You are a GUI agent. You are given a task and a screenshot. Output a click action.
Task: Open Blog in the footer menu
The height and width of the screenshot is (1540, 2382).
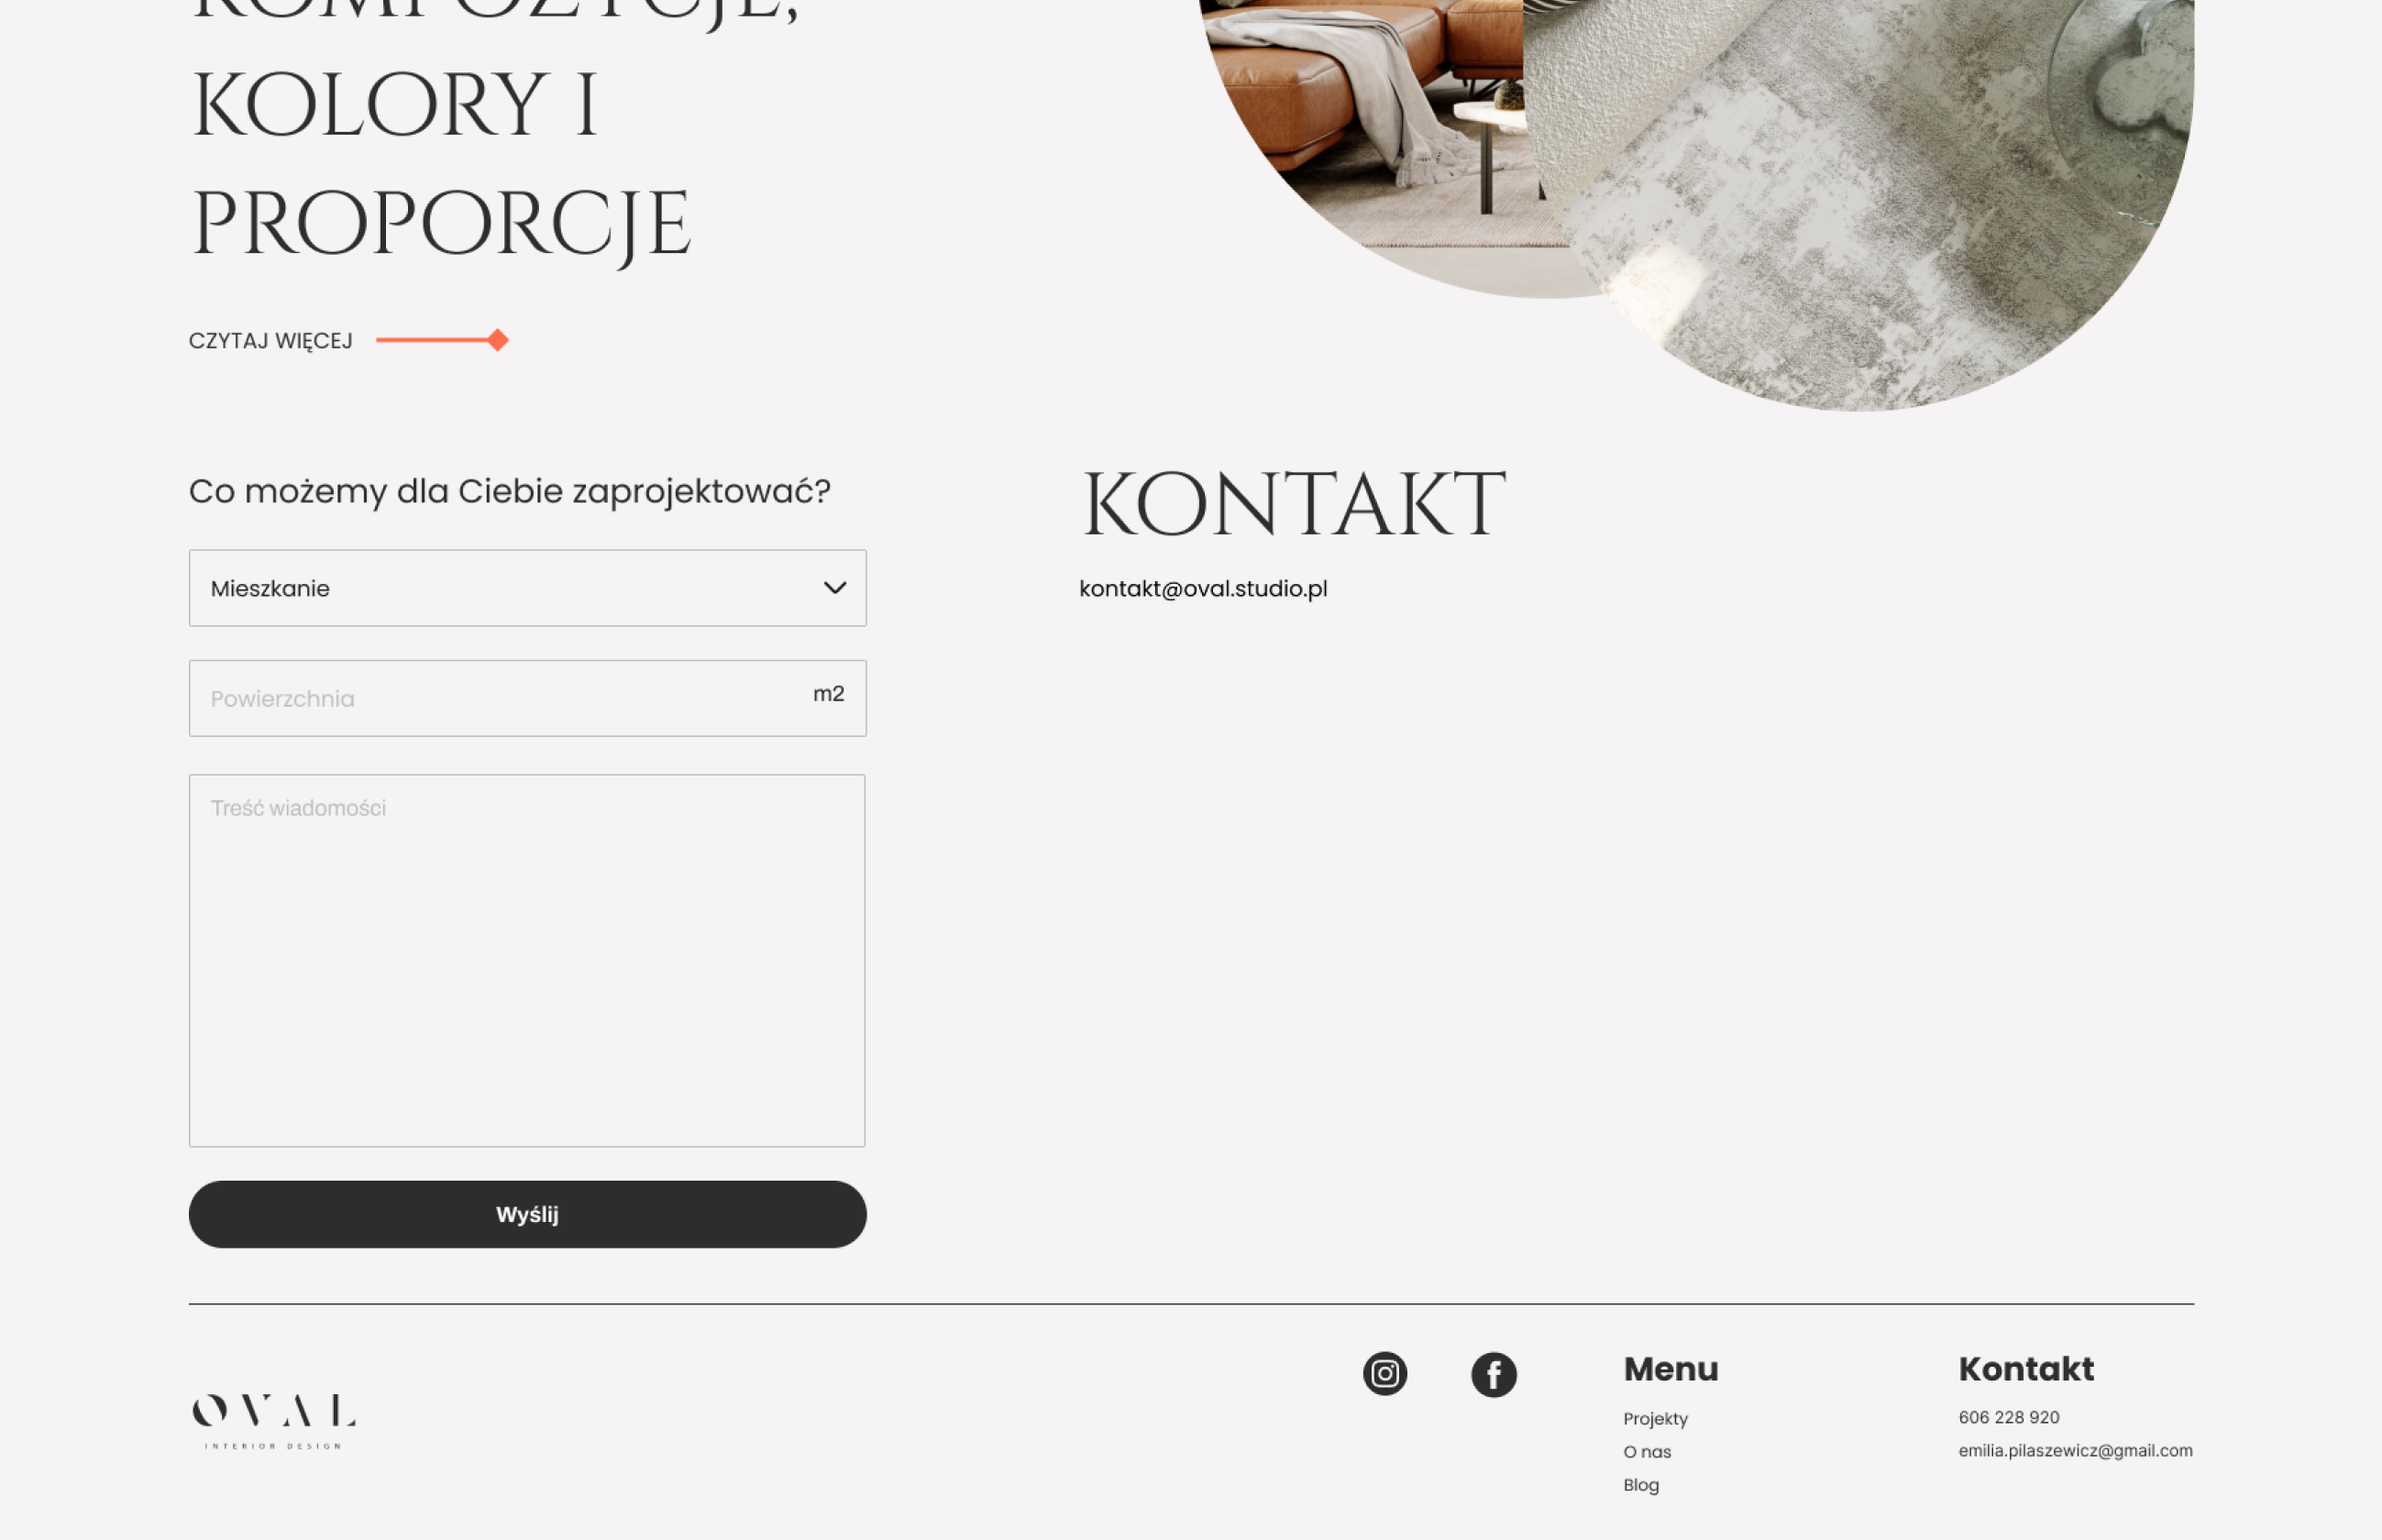point(1641,1484)
